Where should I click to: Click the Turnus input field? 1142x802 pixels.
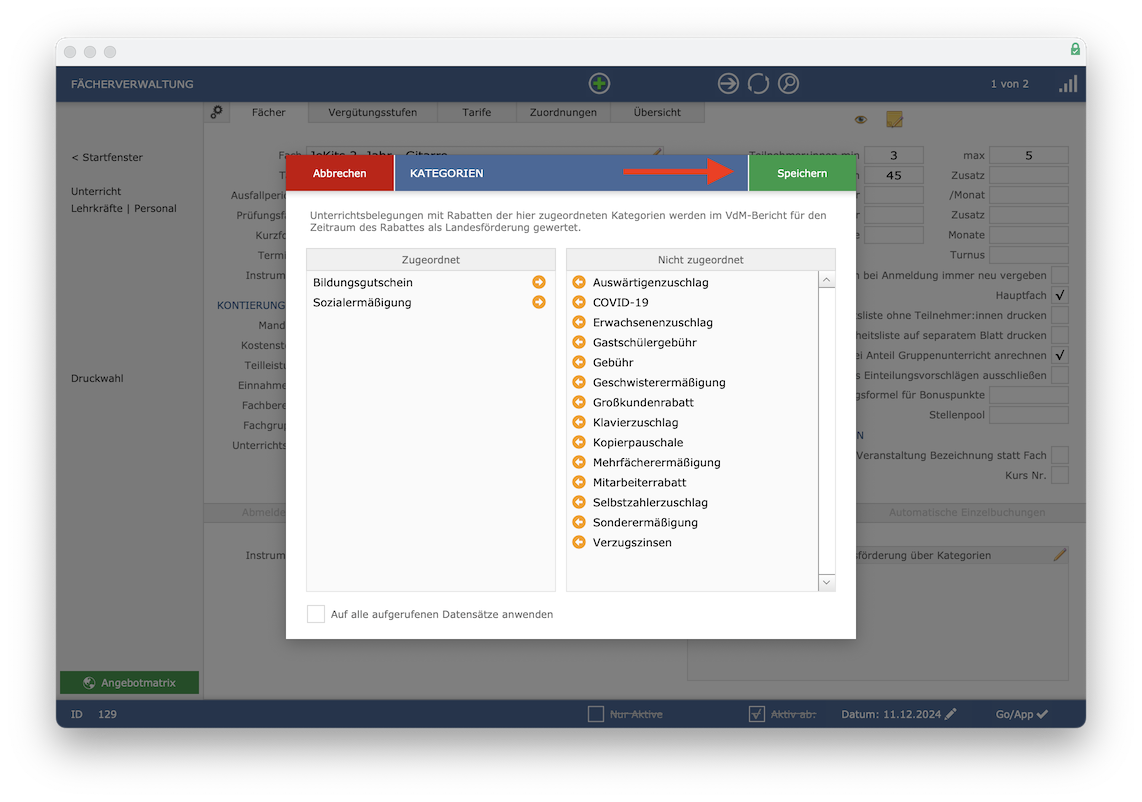point(1028,255)
